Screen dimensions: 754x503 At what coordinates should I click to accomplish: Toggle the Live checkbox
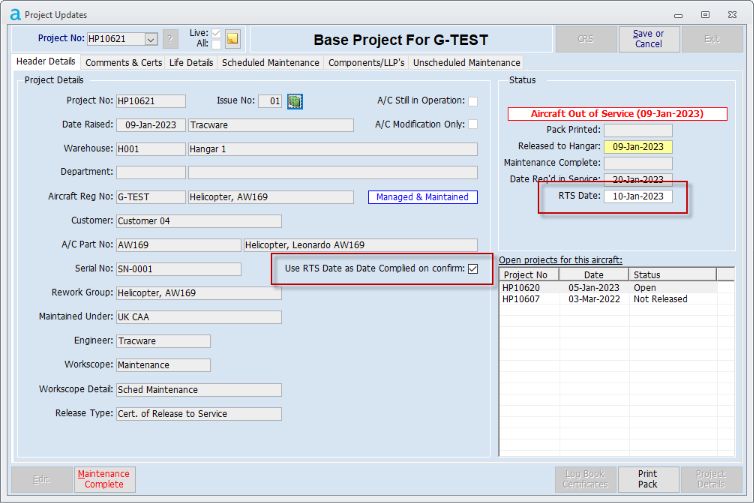point(216,33)
